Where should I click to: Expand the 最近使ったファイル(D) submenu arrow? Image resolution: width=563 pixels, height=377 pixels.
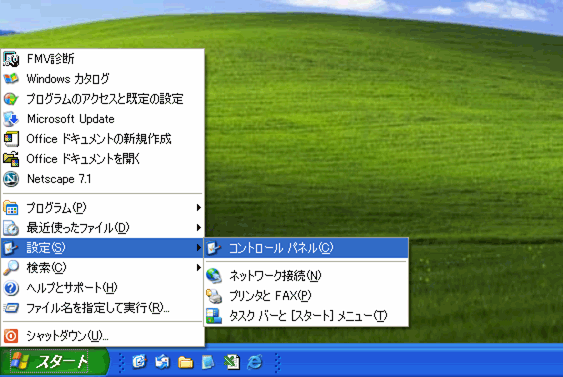(199, 228)
